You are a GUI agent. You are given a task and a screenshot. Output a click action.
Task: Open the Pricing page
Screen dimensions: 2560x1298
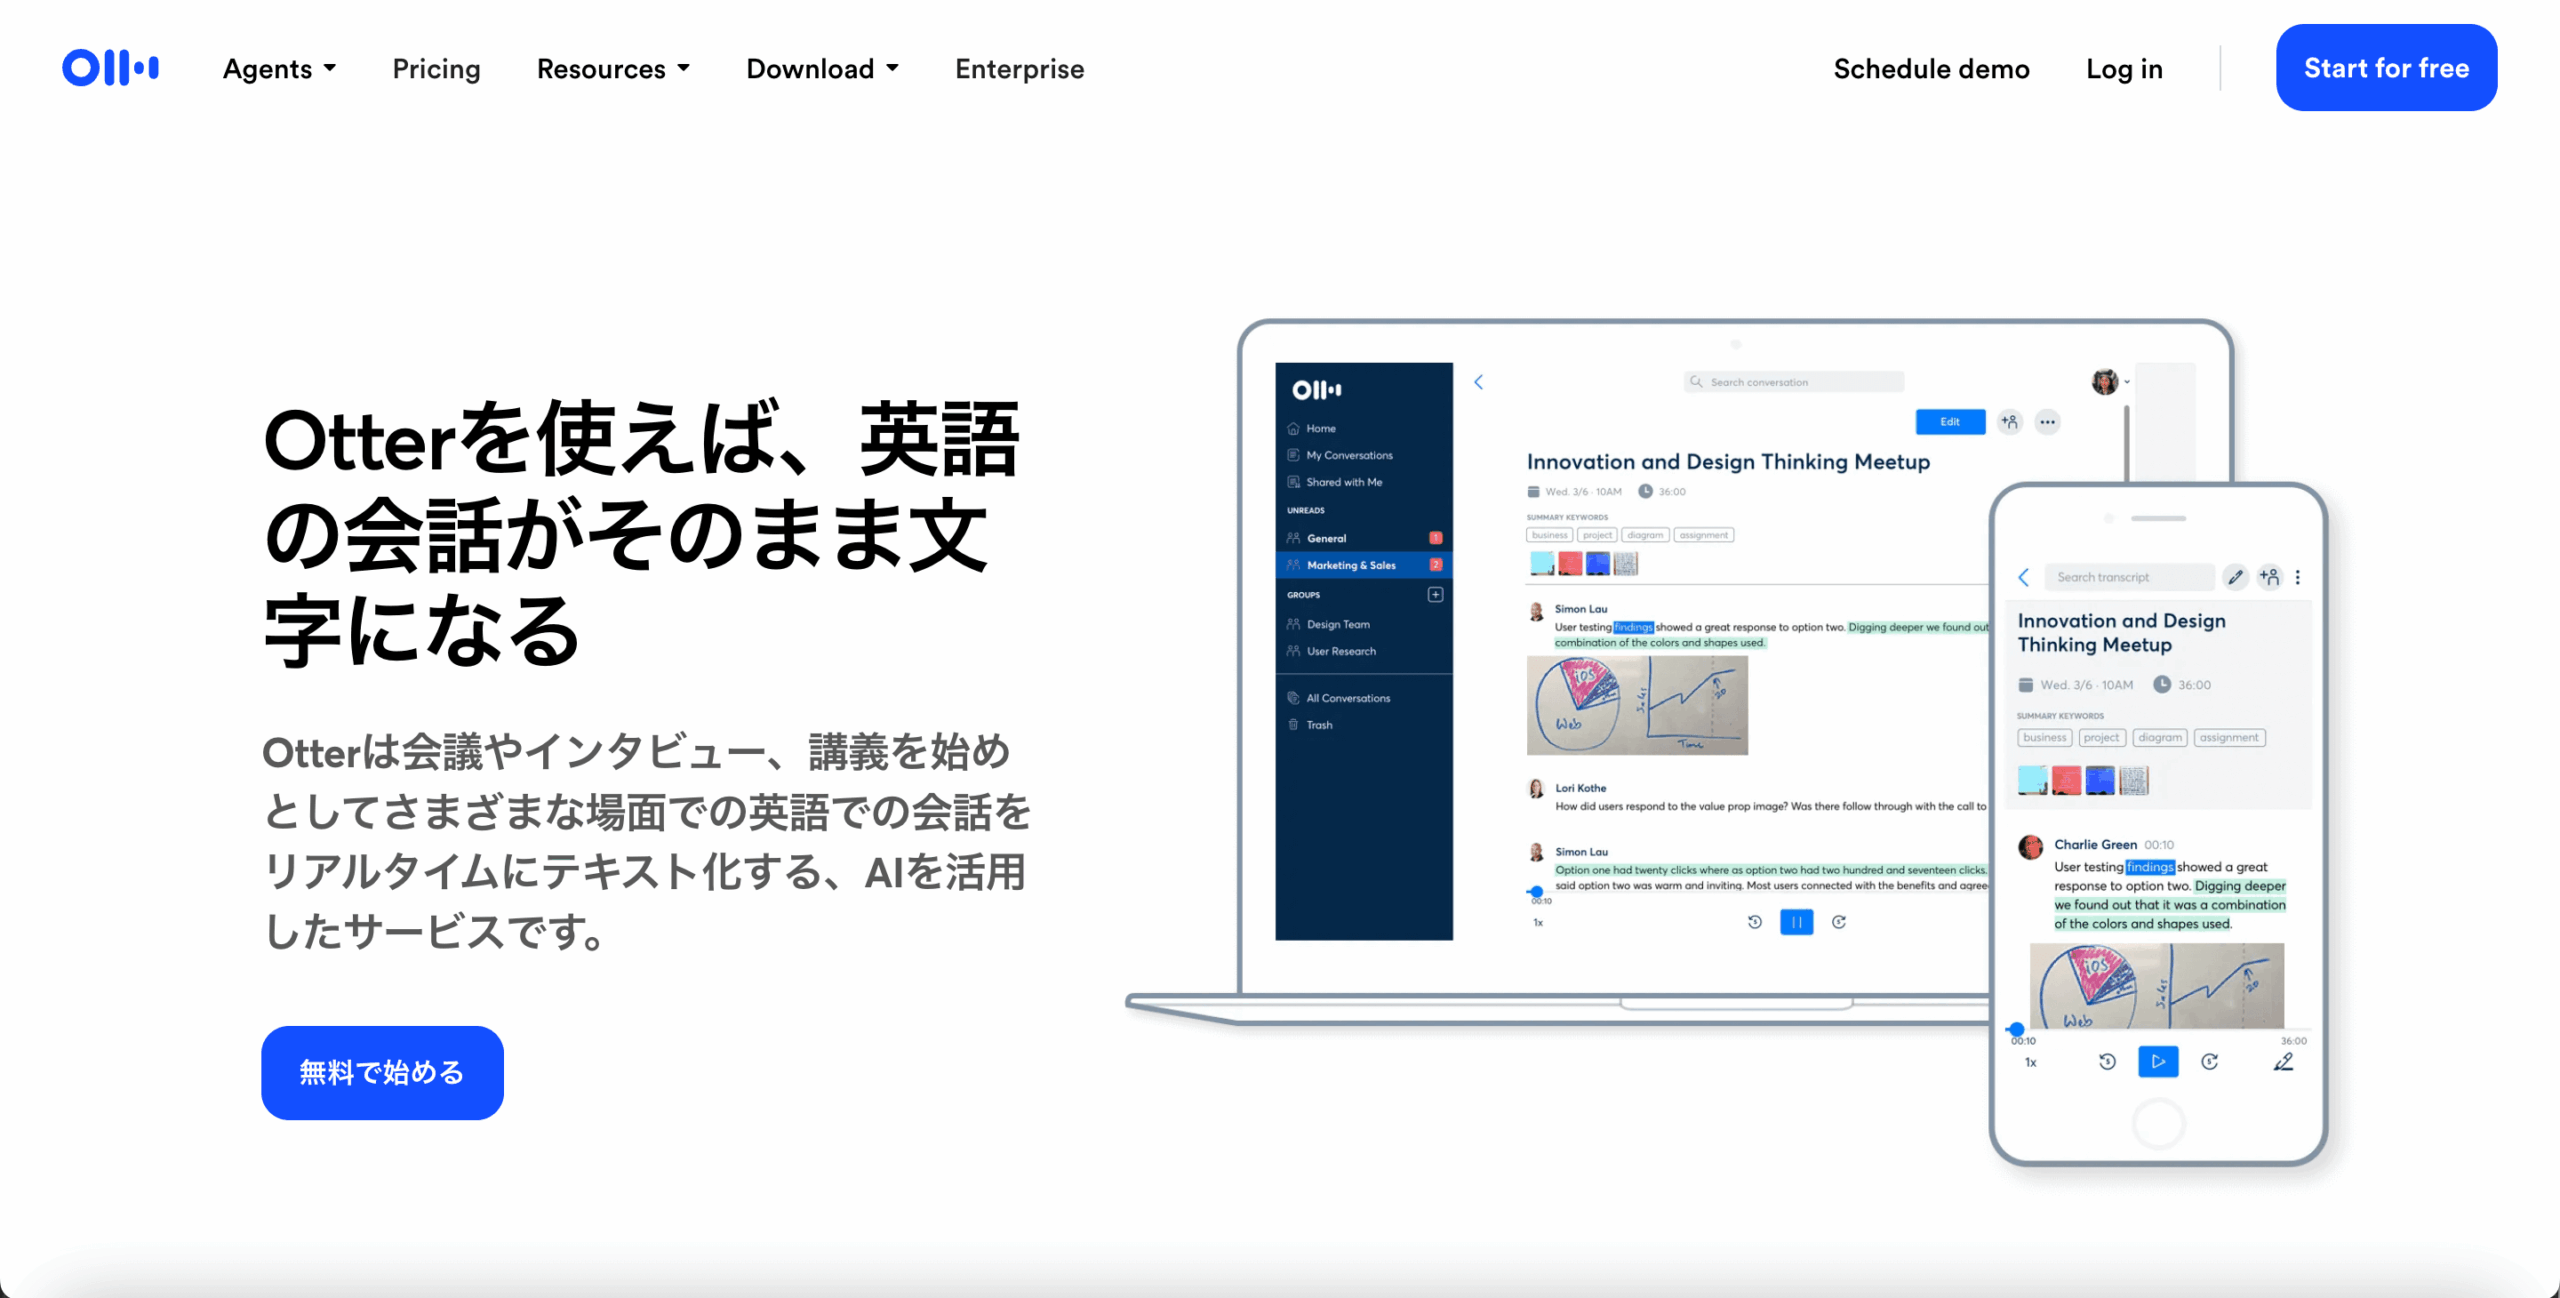point(436,69)
